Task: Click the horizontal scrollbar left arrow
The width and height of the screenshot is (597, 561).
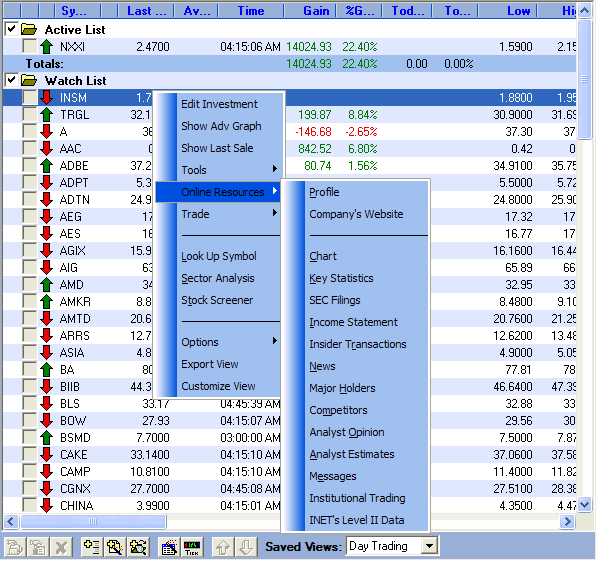Action: click(11, 521)
